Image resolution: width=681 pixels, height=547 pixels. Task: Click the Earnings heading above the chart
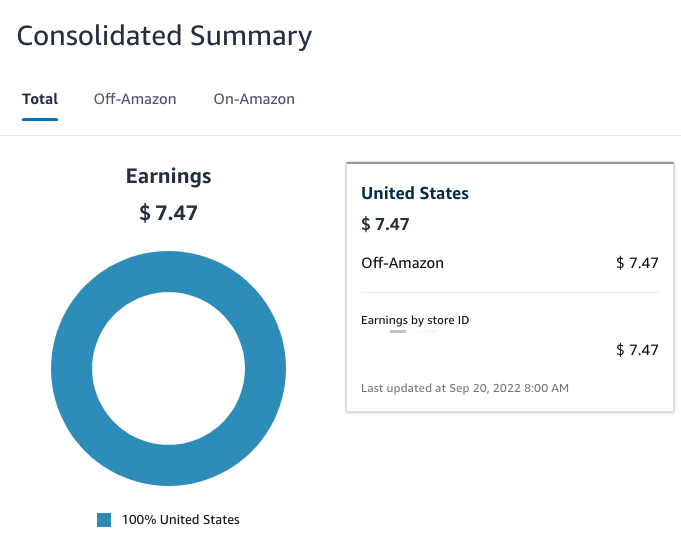pos(168,176)
